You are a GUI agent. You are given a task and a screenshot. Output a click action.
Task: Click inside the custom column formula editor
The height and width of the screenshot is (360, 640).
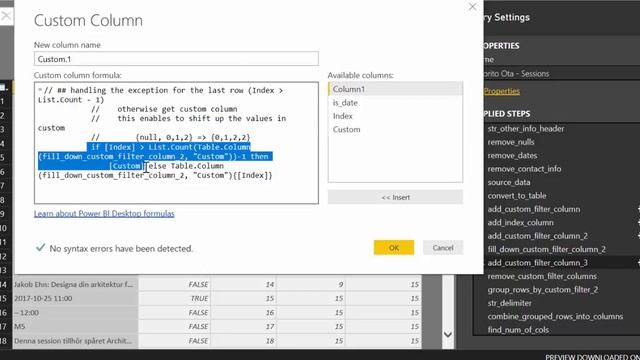pyautogui.click(x=176, y=143)
